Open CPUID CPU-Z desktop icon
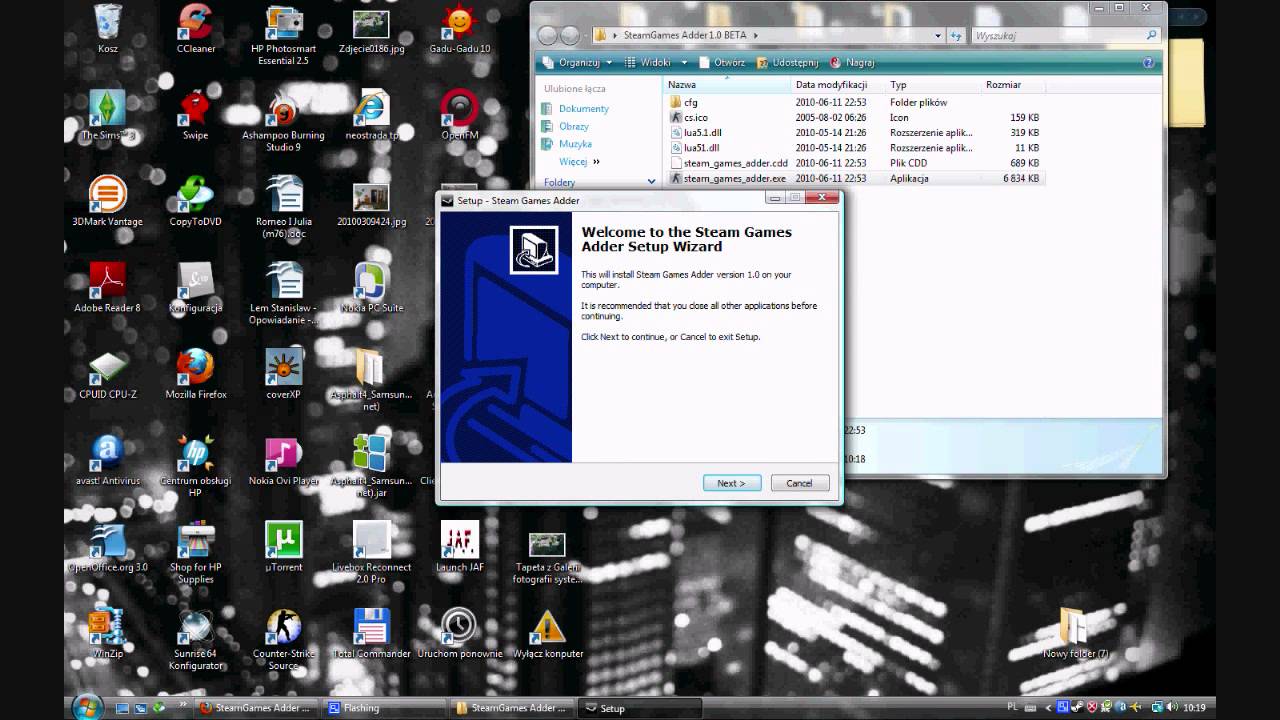 pos(108,374)
